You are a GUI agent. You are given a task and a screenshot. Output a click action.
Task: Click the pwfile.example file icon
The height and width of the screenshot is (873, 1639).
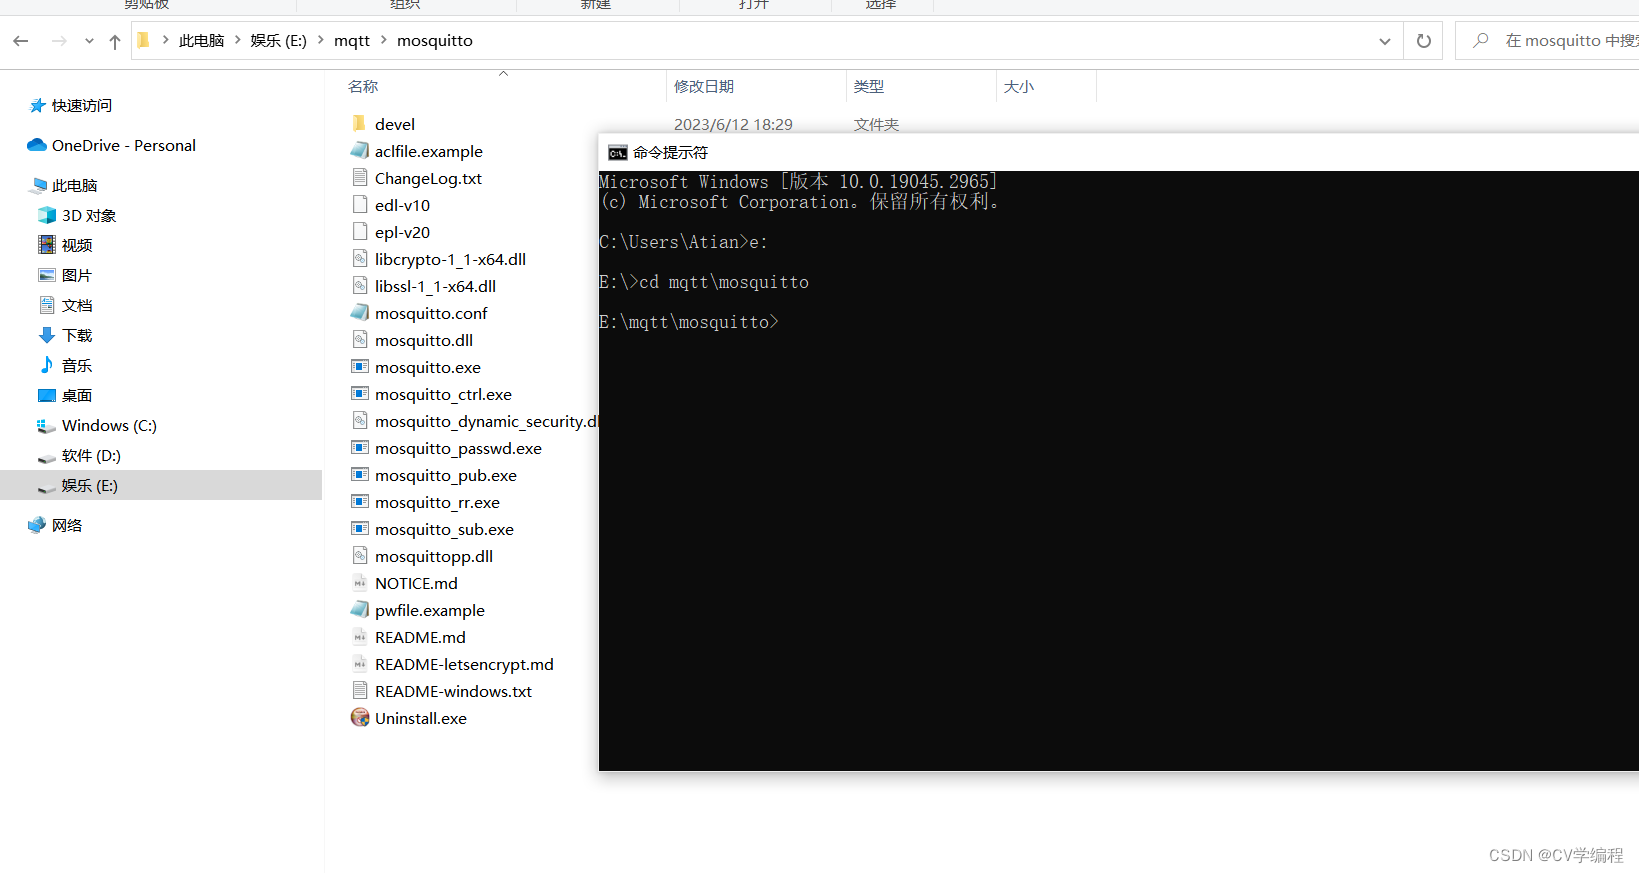click(x=360, y=610)
